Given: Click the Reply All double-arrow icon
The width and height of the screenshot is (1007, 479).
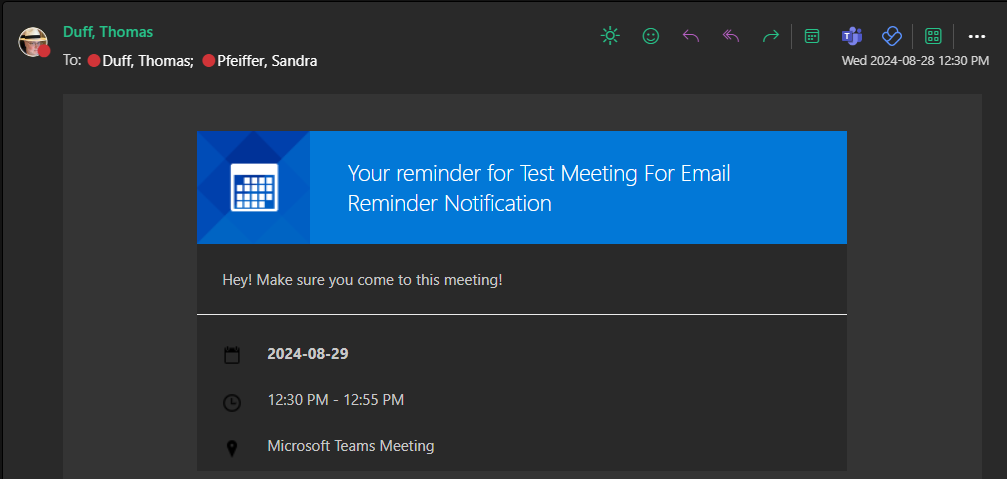Looking at the screenshot, I should point(731,36).
